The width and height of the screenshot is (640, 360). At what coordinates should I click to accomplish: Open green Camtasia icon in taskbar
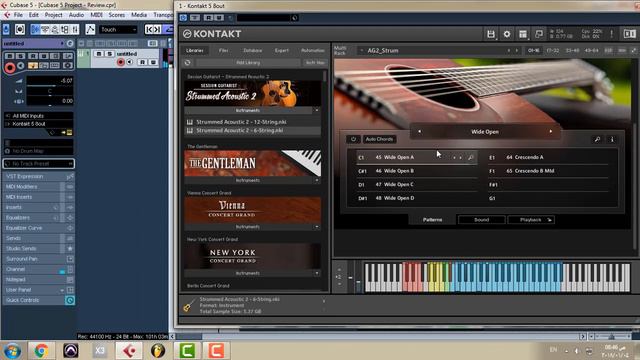(x=187, y=351)
